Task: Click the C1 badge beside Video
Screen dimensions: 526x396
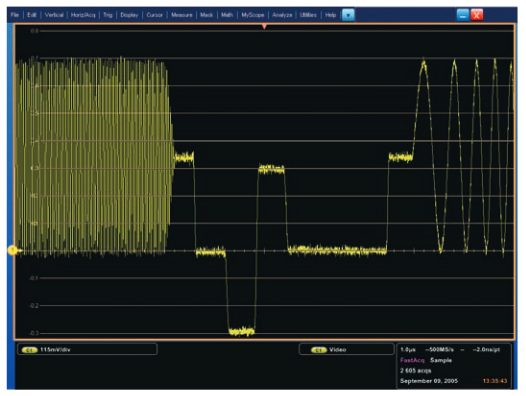Action: tap(319, 350)
